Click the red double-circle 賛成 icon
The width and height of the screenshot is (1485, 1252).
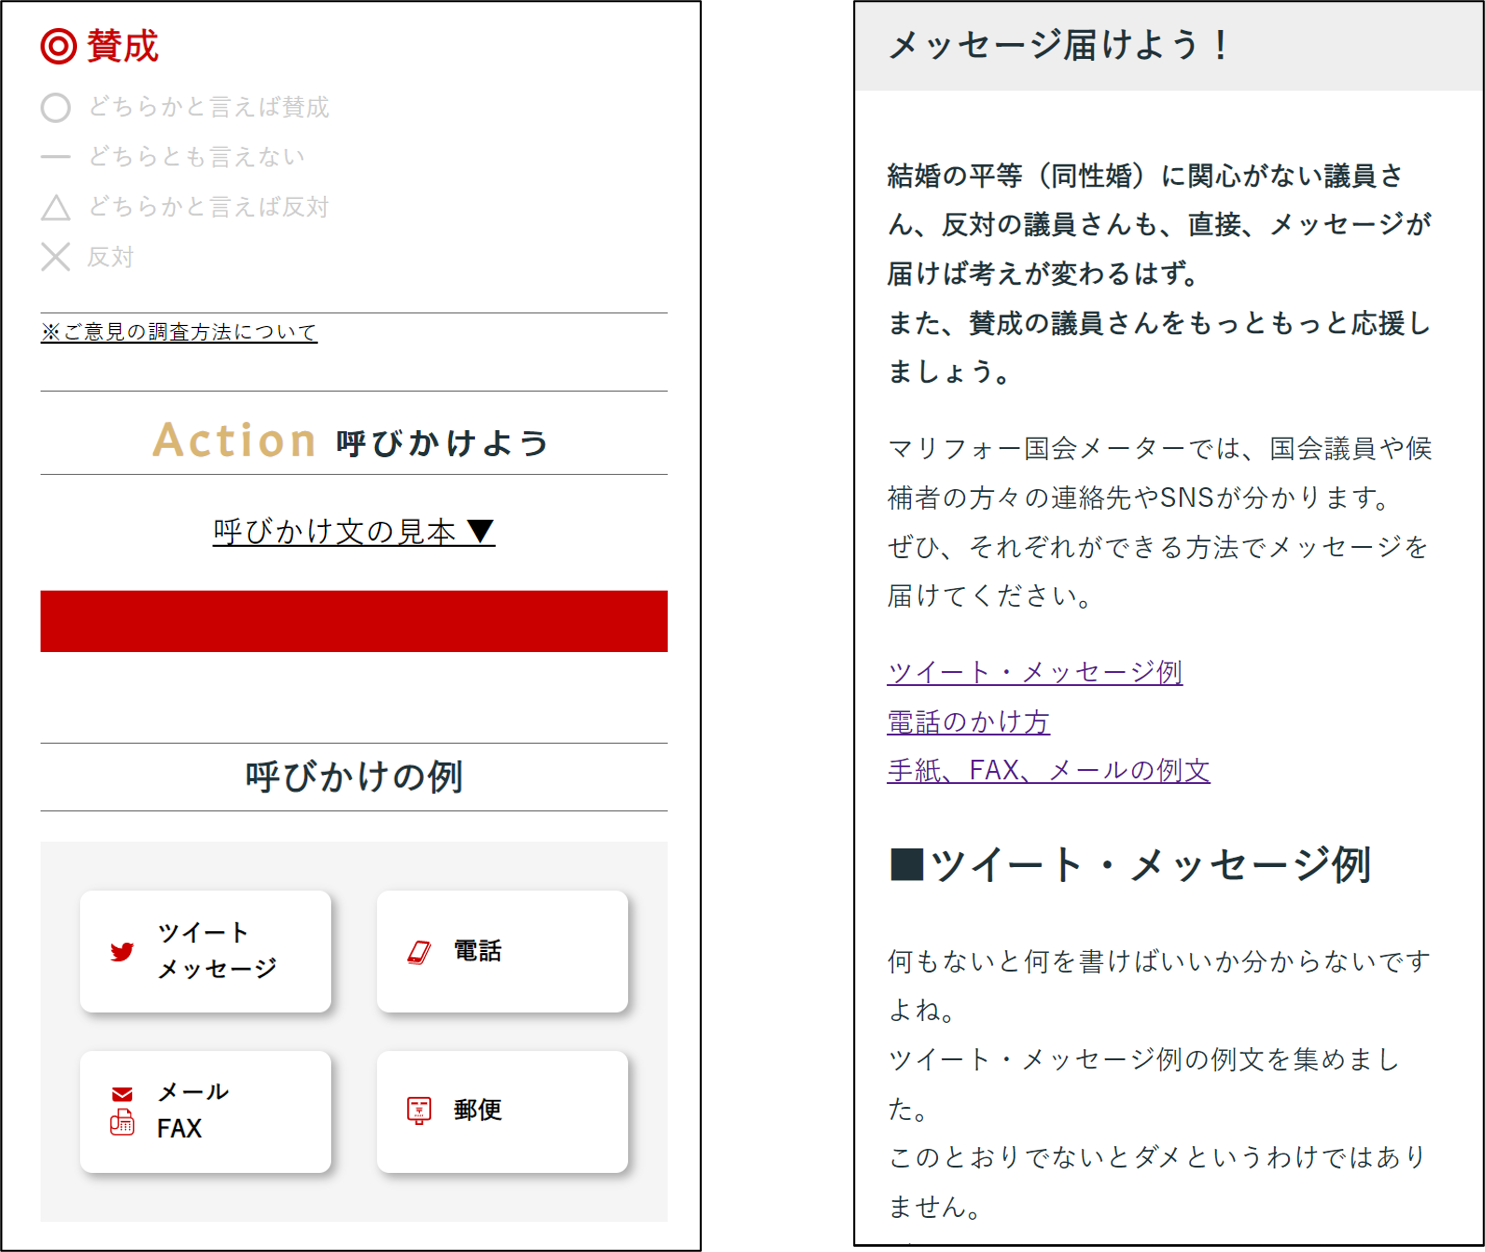coord(58,46)
